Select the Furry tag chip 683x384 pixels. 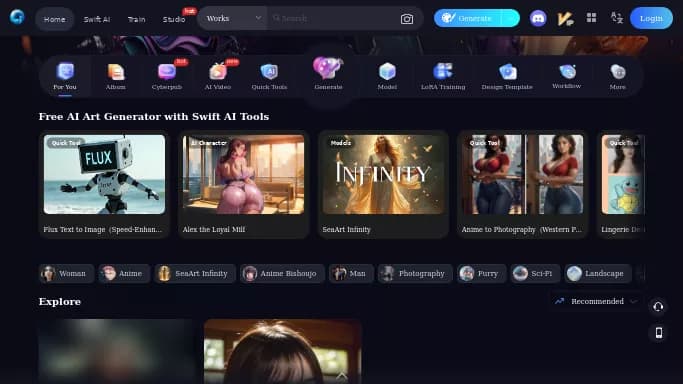tap(481, 273)
